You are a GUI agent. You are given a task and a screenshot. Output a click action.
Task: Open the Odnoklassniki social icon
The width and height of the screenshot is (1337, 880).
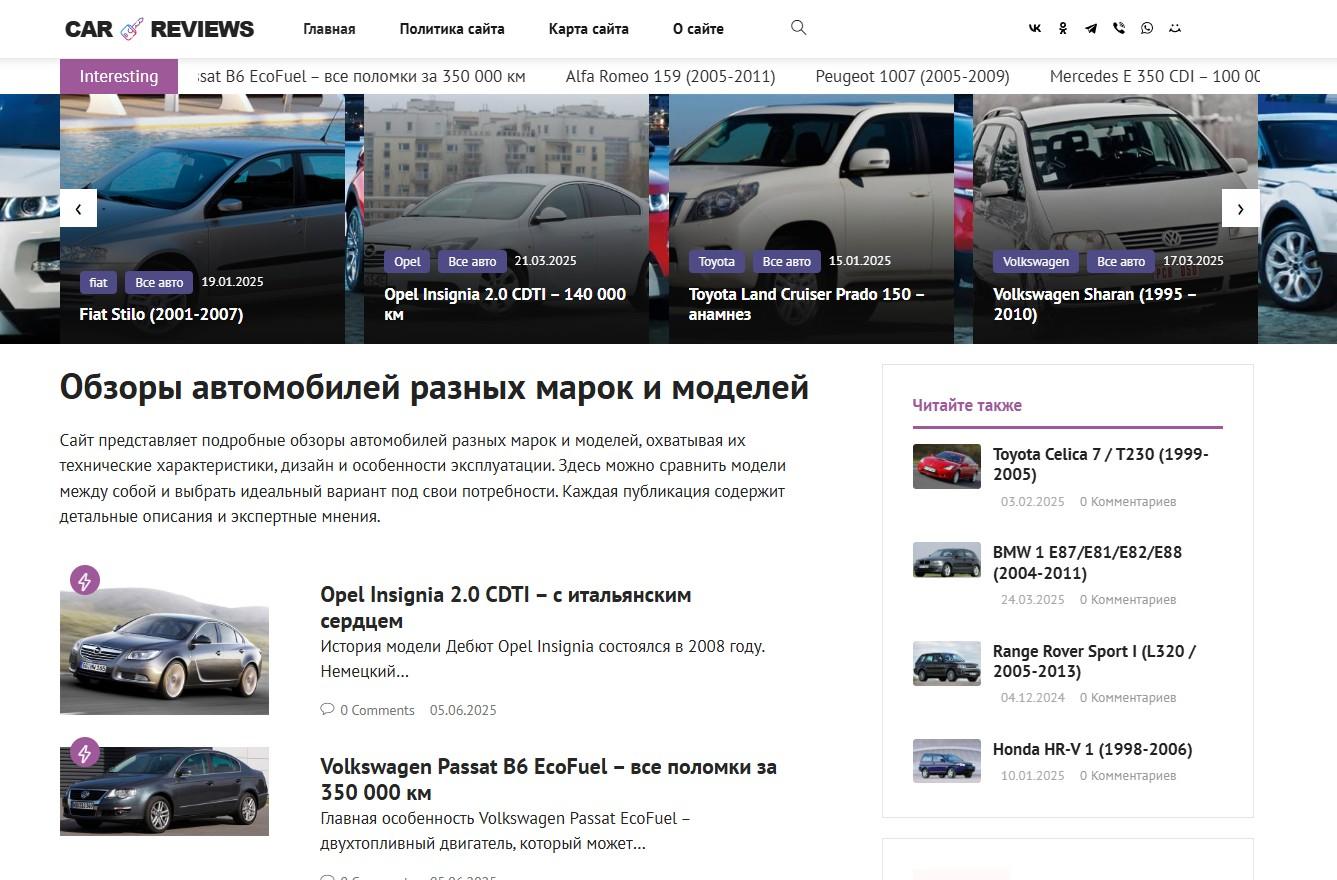1063,28
